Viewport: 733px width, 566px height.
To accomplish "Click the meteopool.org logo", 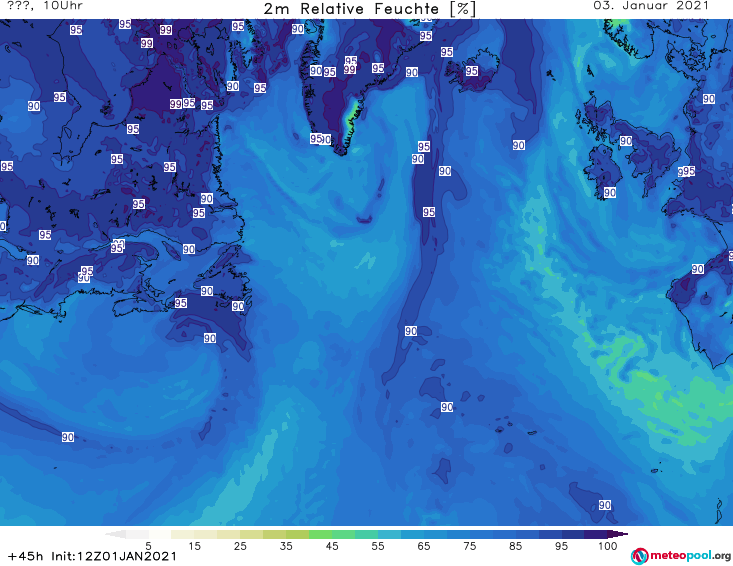I will (x=681, y=556).
